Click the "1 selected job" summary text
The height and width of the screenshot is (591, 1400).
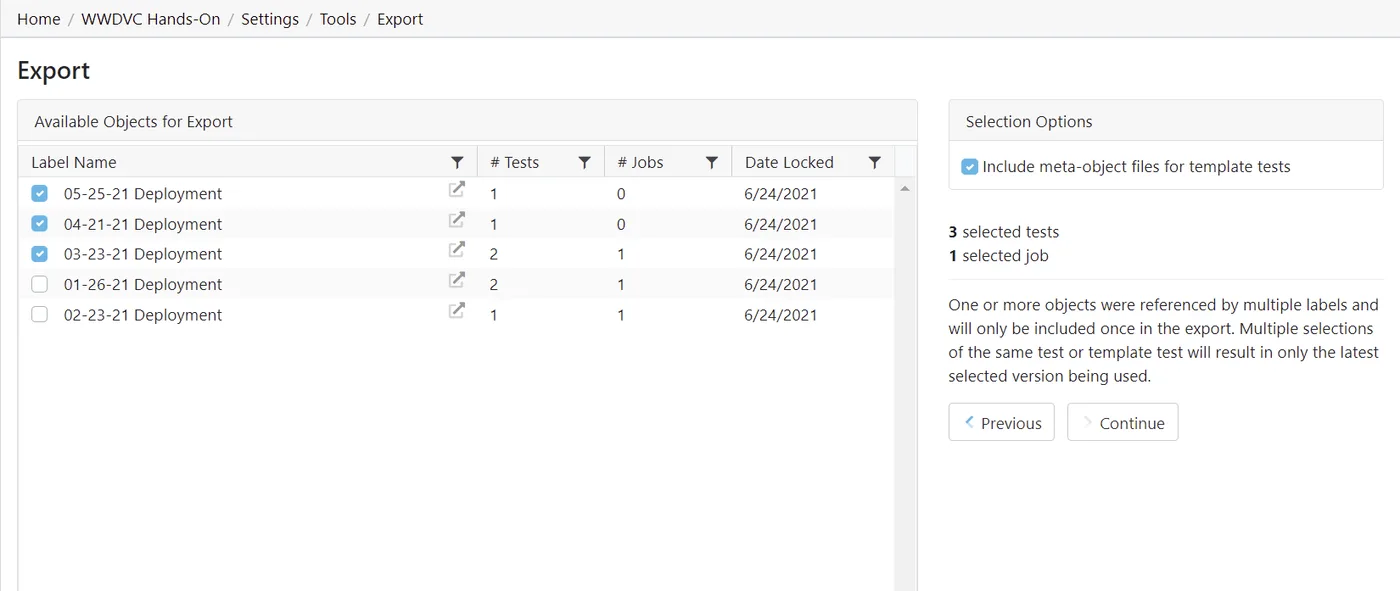[x=999, y=256]
